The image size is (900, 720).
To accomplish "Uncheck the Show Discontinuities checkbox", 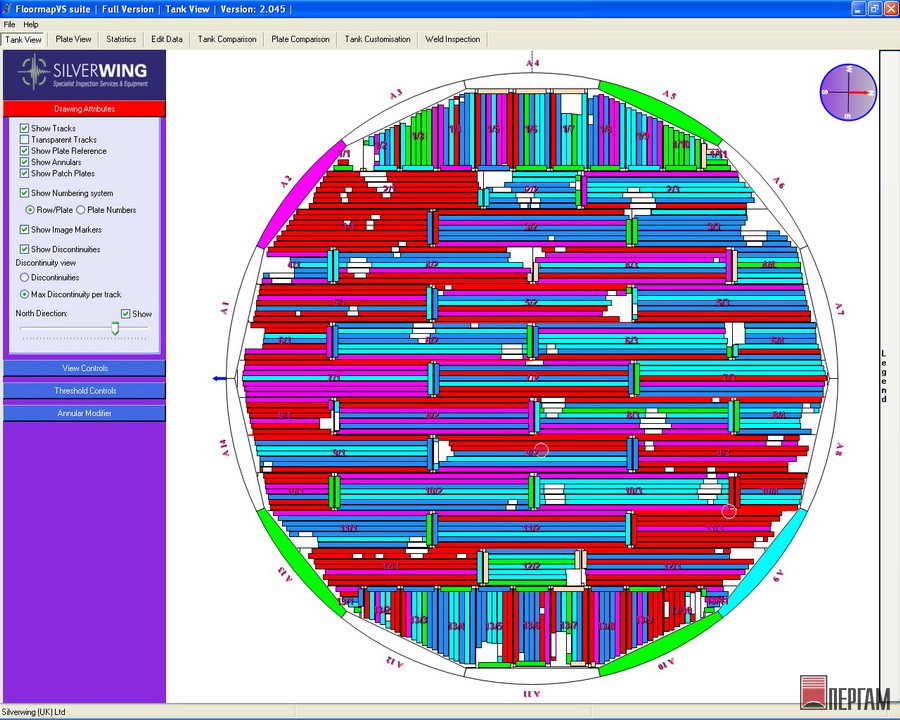I will [x=24, y=249].
